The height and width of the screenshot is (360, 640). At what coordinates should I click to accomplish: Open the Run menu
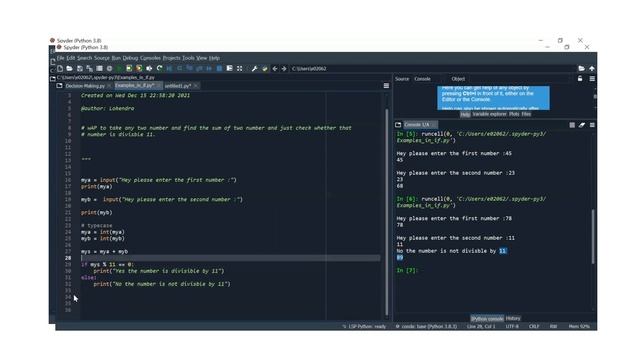[x=116, y=58]
